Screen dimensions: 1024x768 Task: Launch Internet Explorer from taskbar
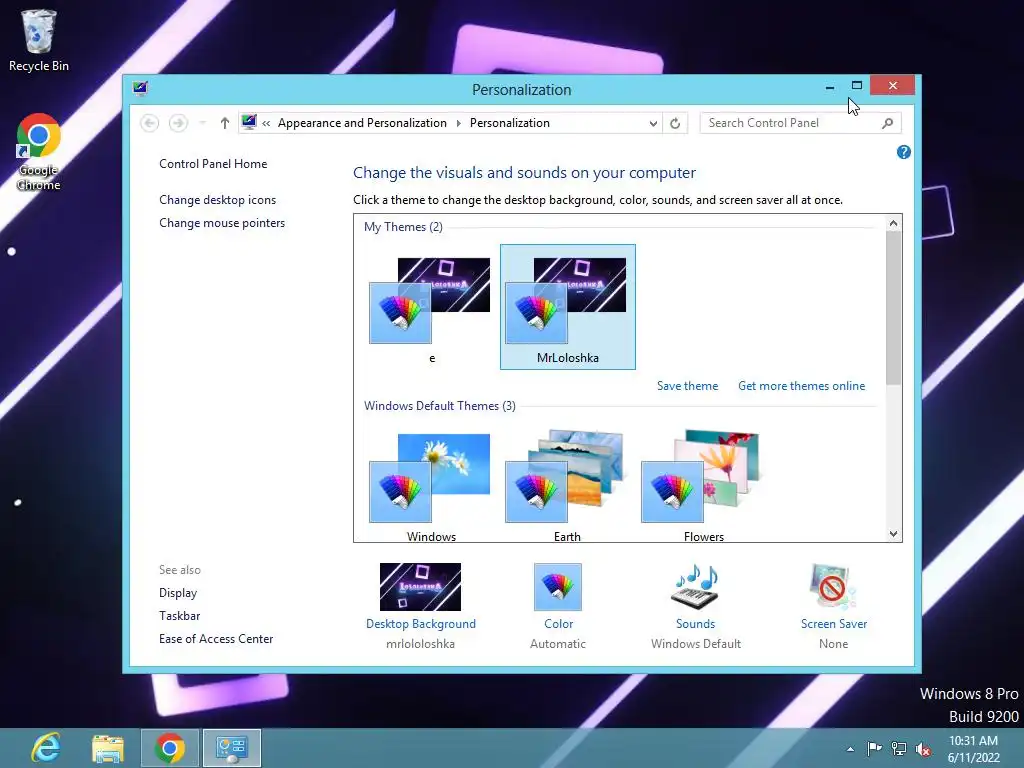point(46,748)
